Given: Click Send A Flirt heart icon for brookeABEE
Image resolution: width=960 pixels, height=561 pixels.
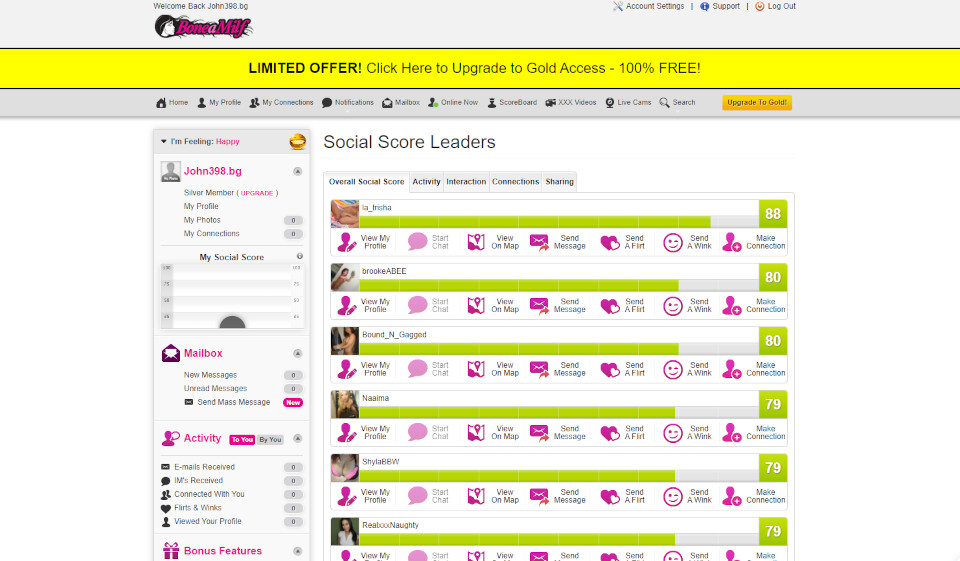Looking at the screenshot, I should coord(610,305).
